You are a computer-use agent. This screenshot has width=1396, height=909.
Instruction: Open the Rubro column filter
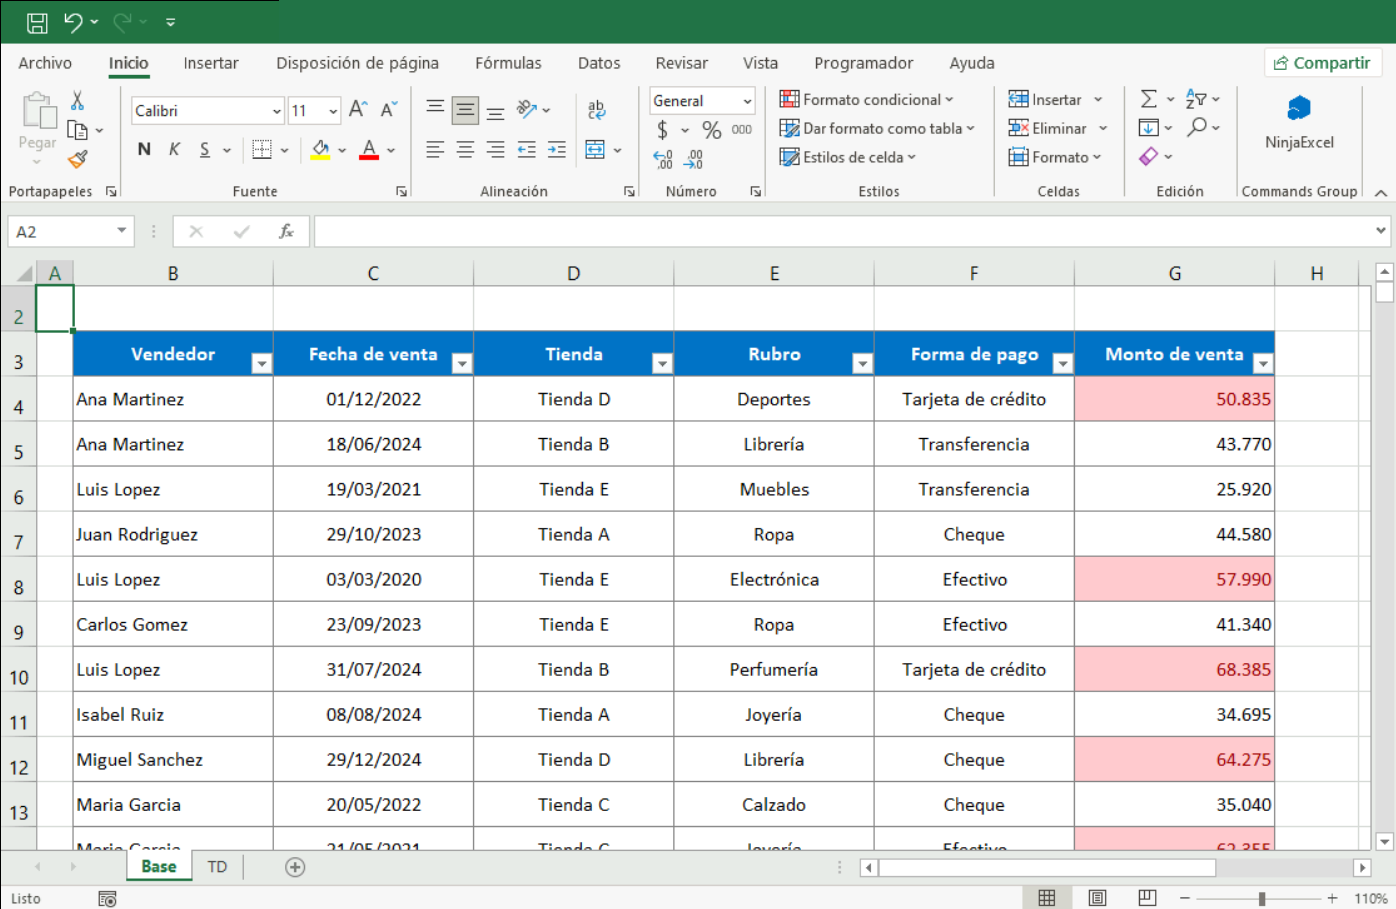click(x=862, y=364)
